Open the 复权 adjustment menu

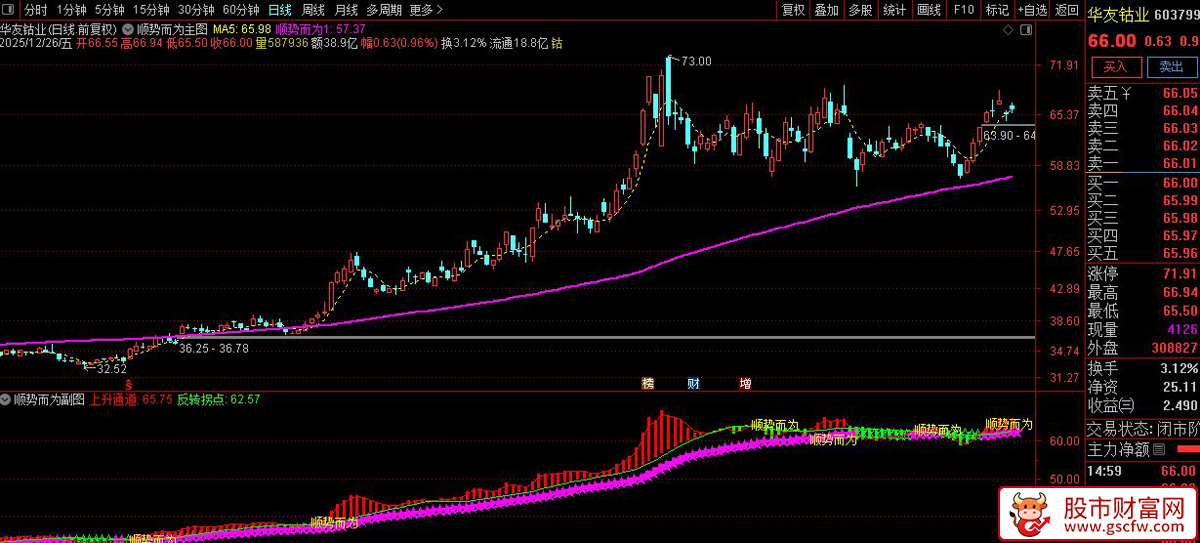click(x=793, y=10)
